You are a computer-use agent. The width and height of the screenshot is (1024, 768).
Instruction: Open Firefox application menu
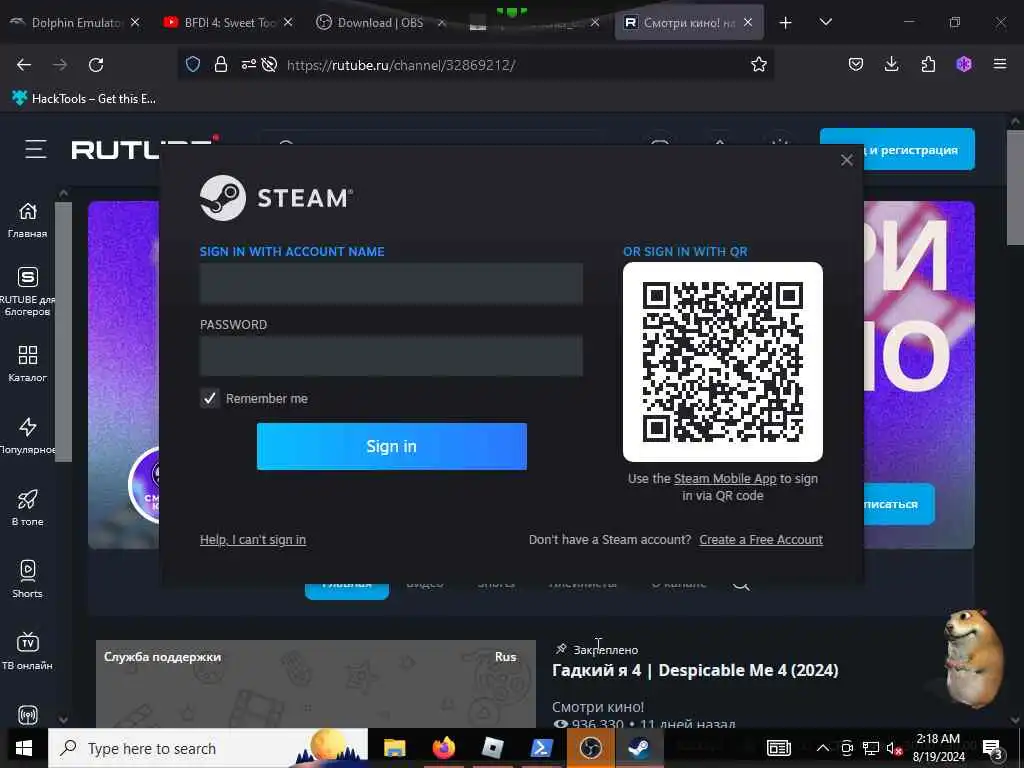coord(1000,64)
